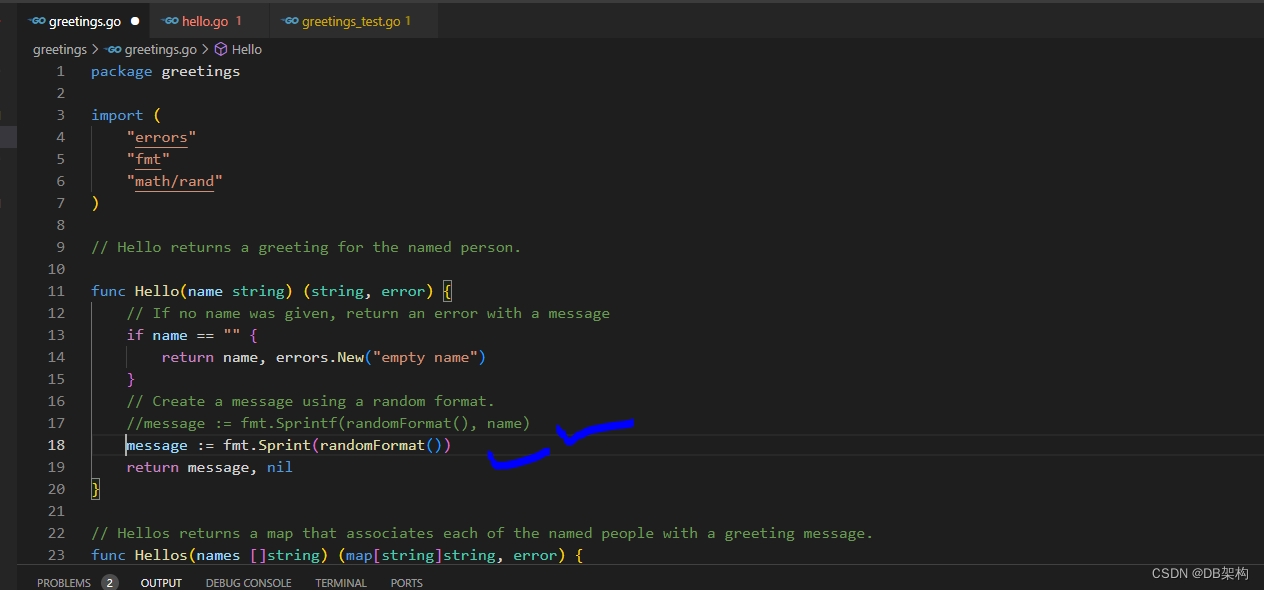The width and height of the screenshot is (1264, 590).
Task: Click line number 18 in the gutter
Action: 56,445
